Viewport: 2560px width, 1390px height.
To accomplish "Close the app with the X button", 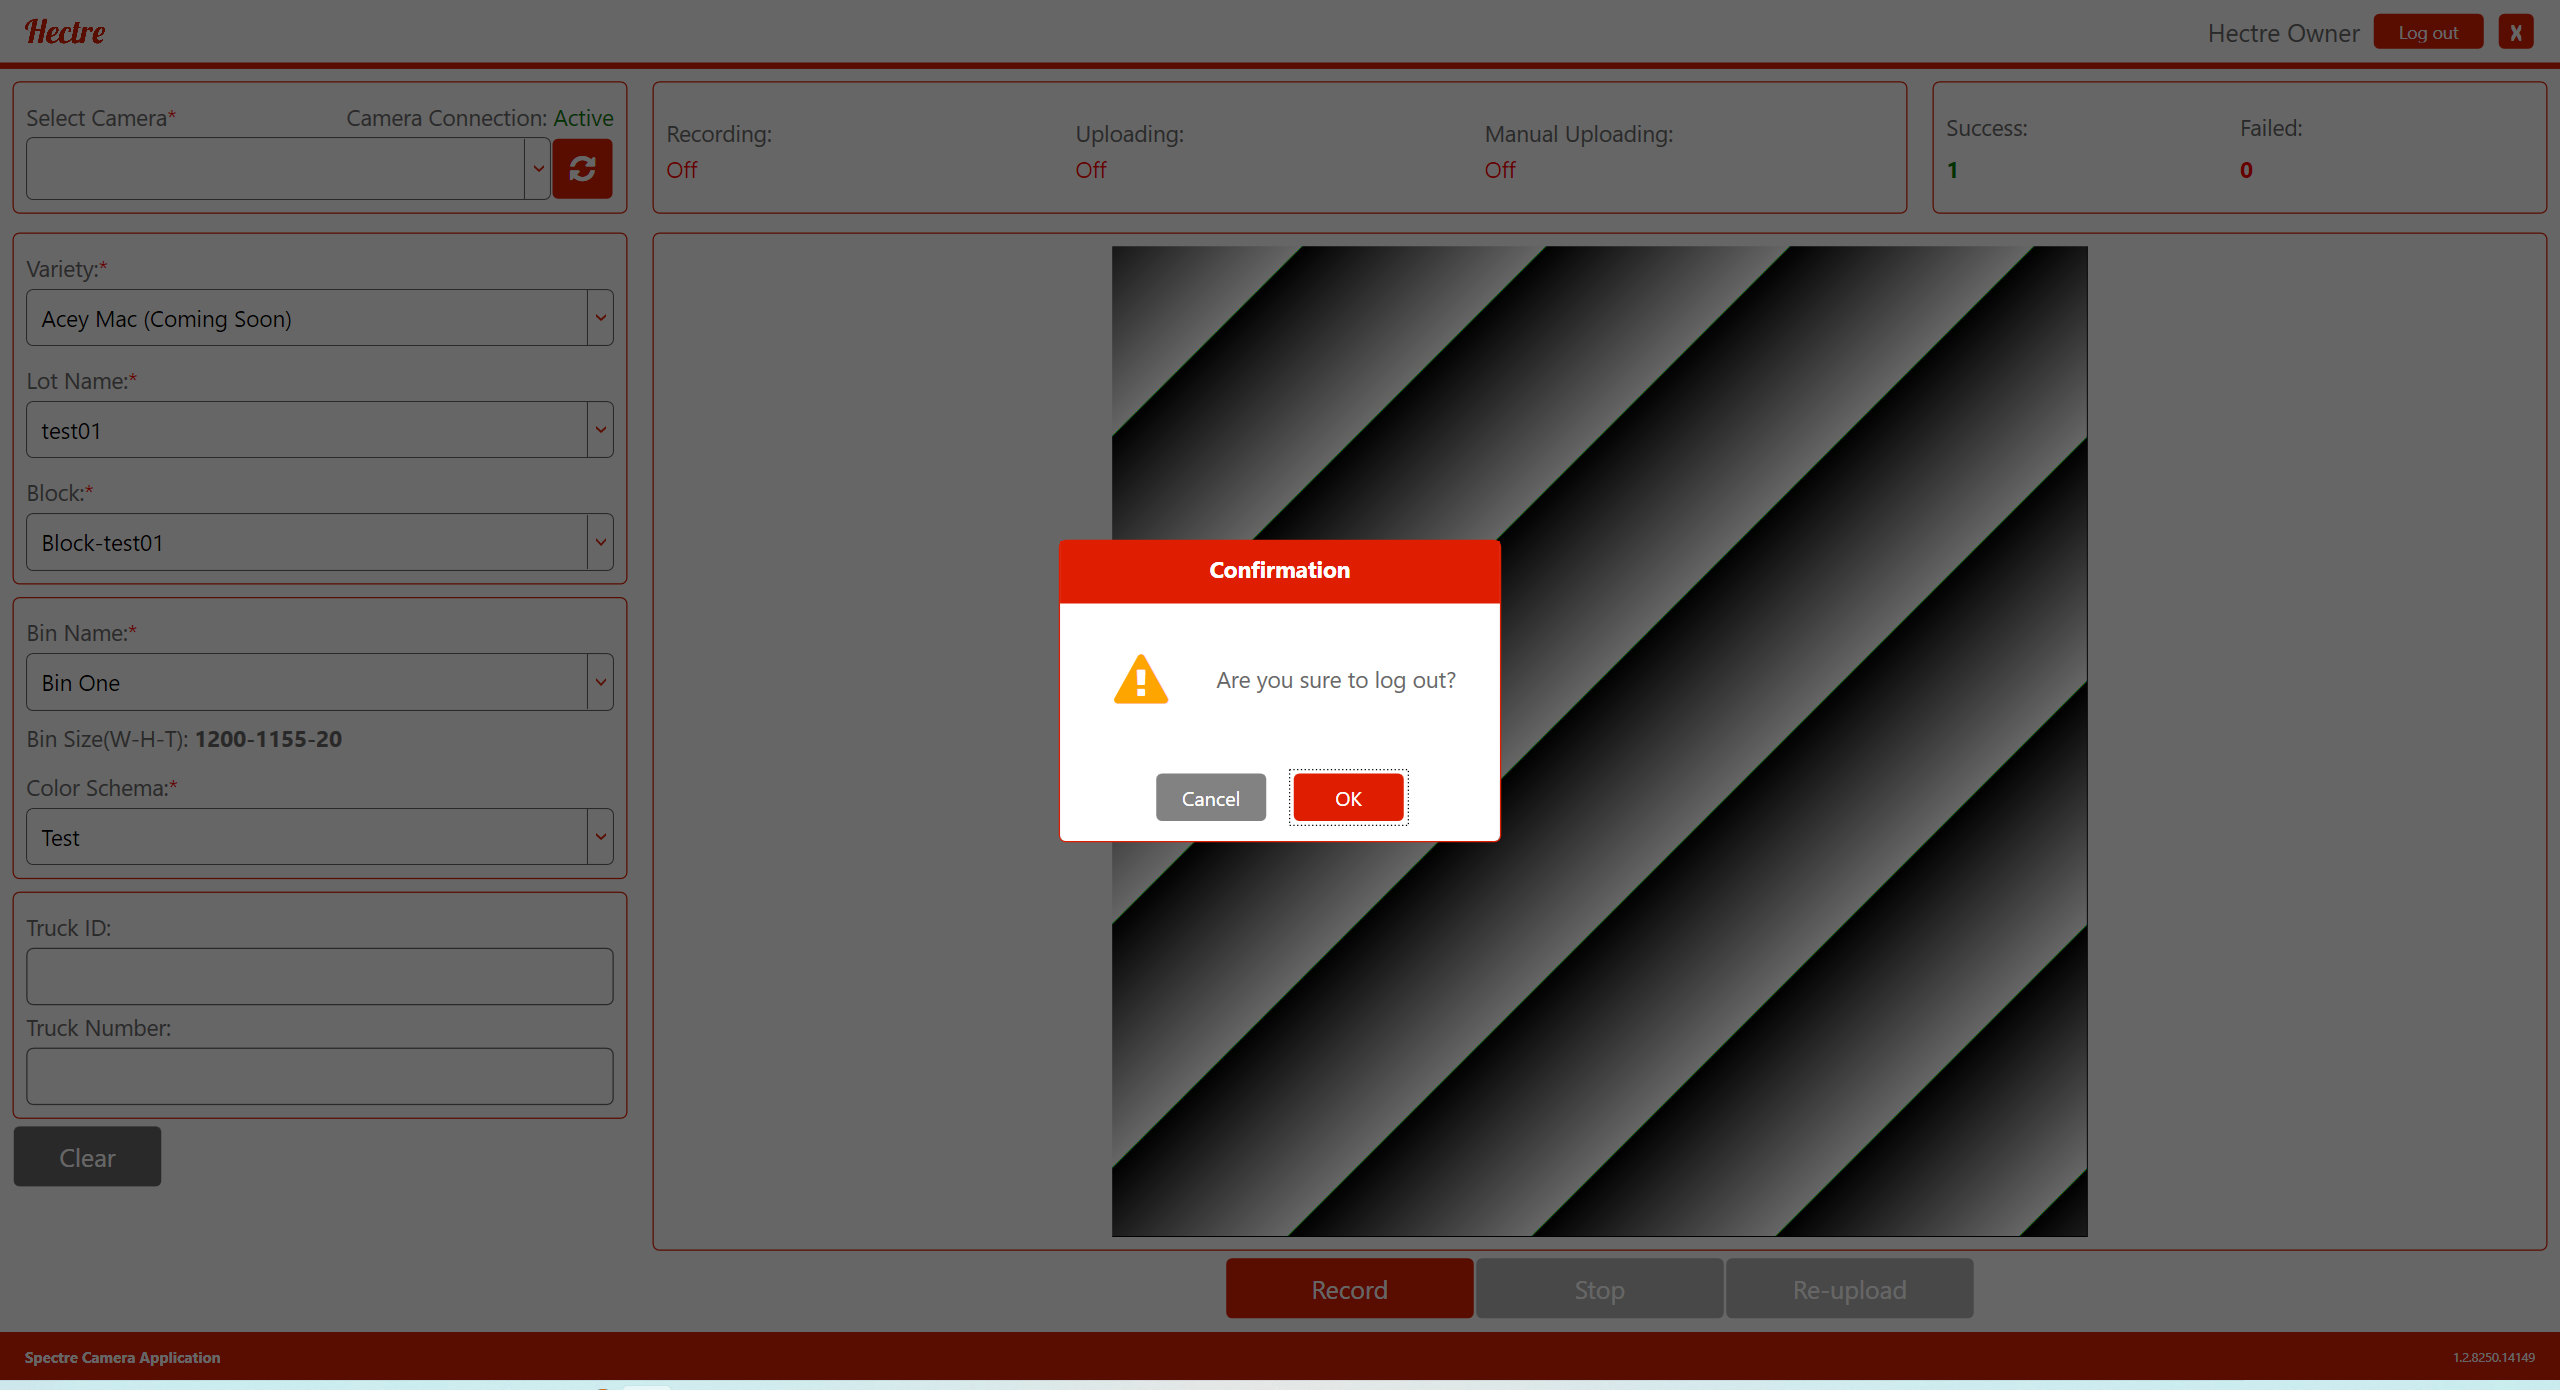I will 2516,32.
